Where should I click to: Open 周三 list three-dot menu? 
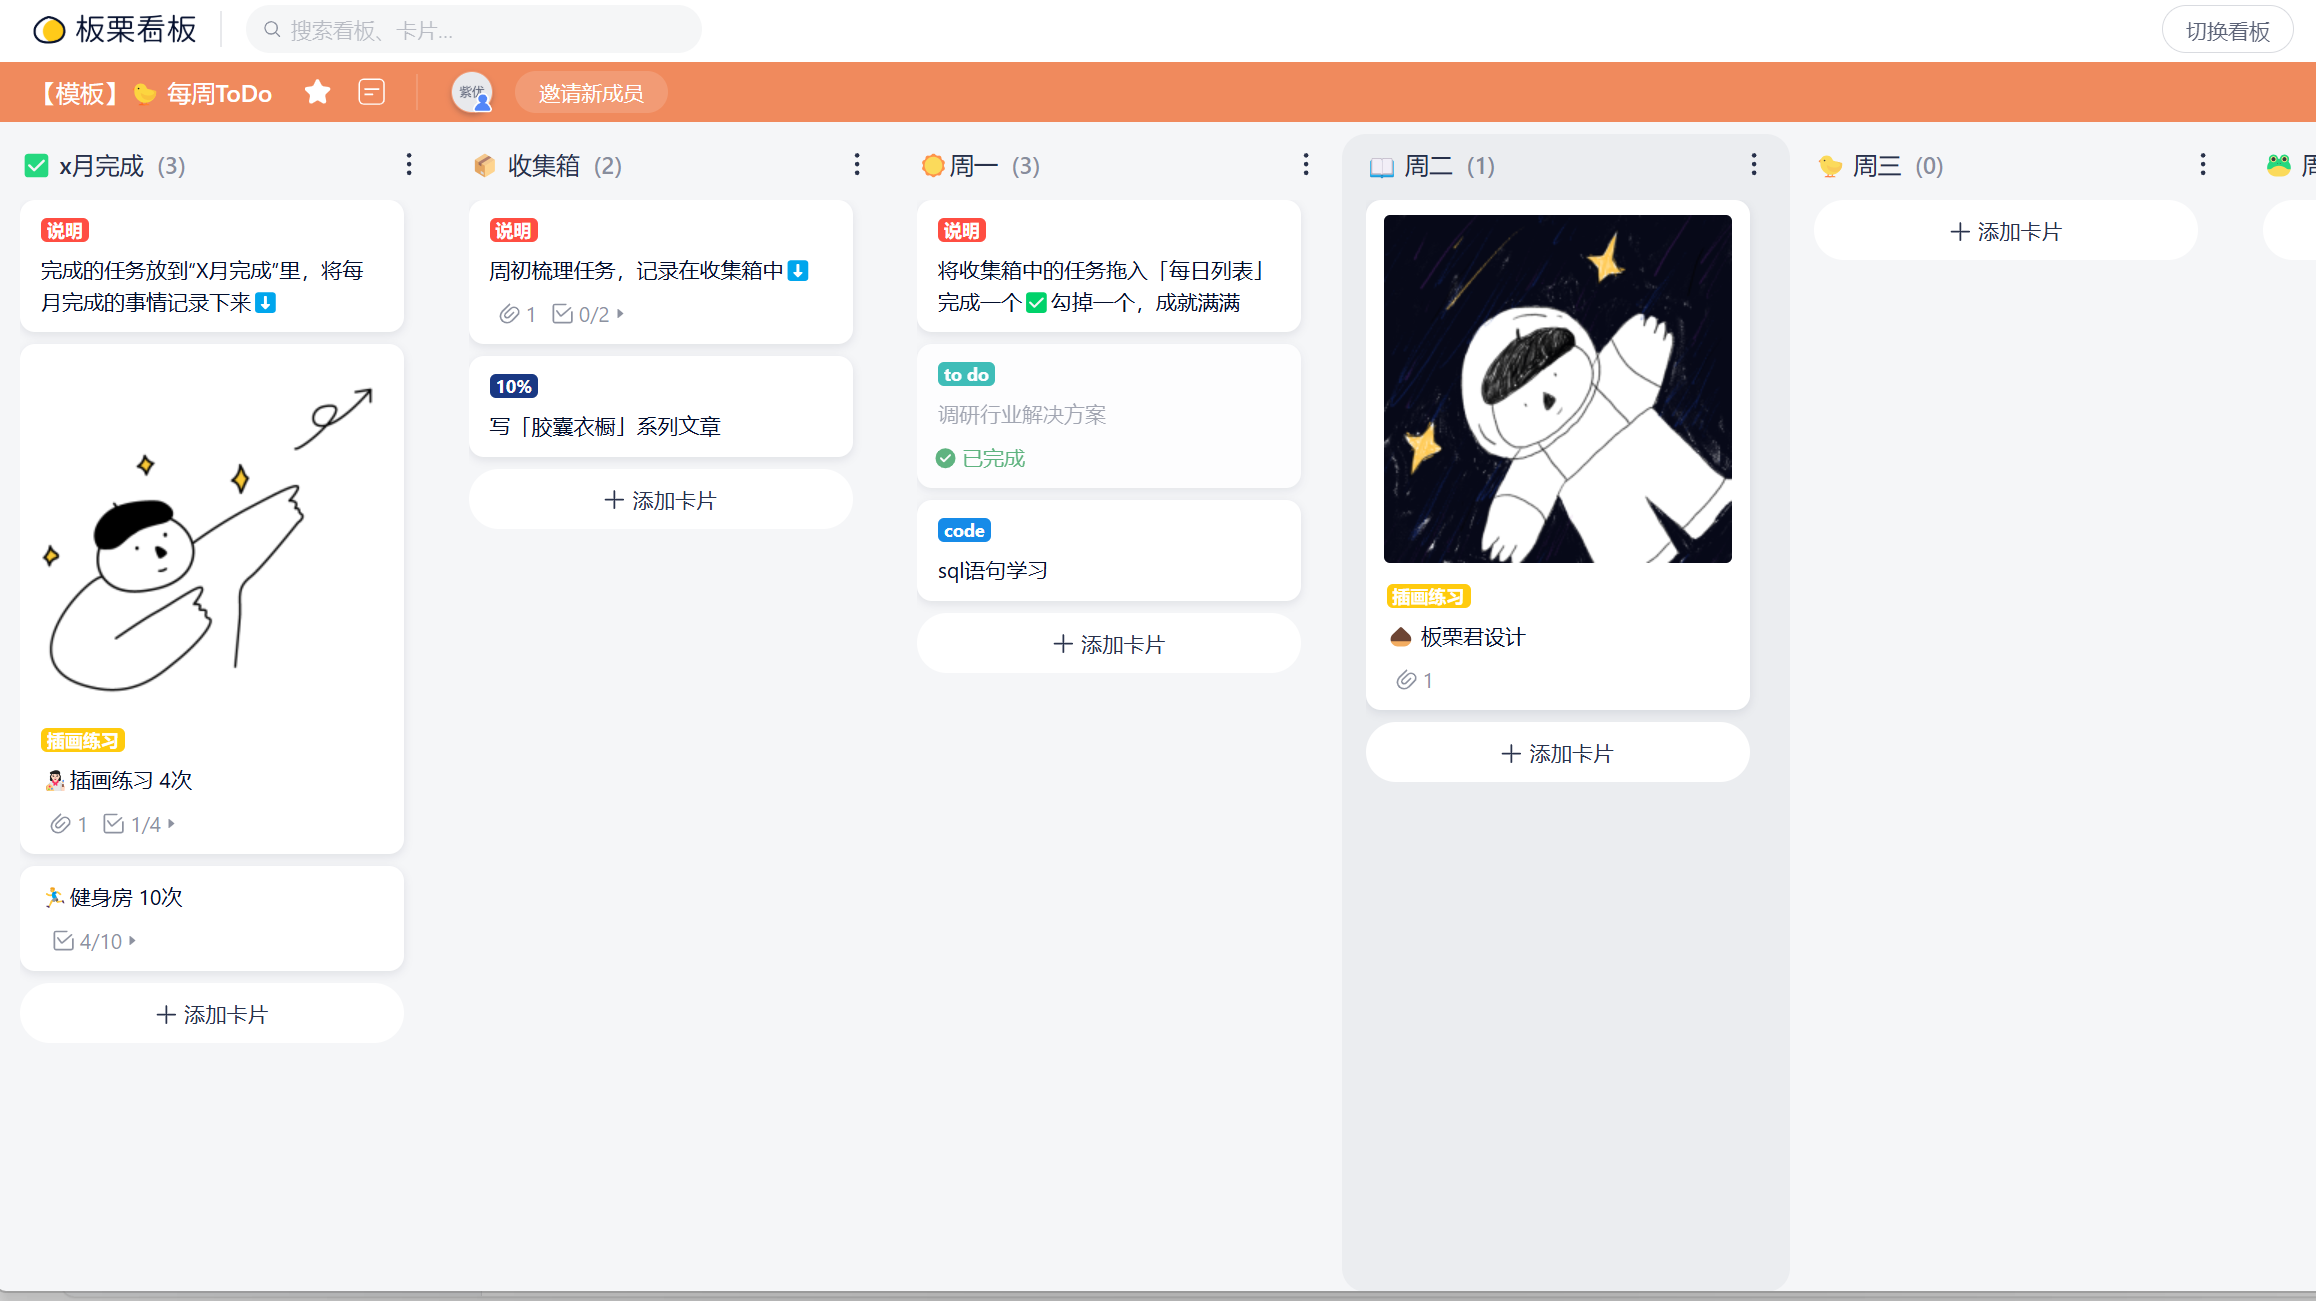pyautogui.click(x=2203, y=165)
